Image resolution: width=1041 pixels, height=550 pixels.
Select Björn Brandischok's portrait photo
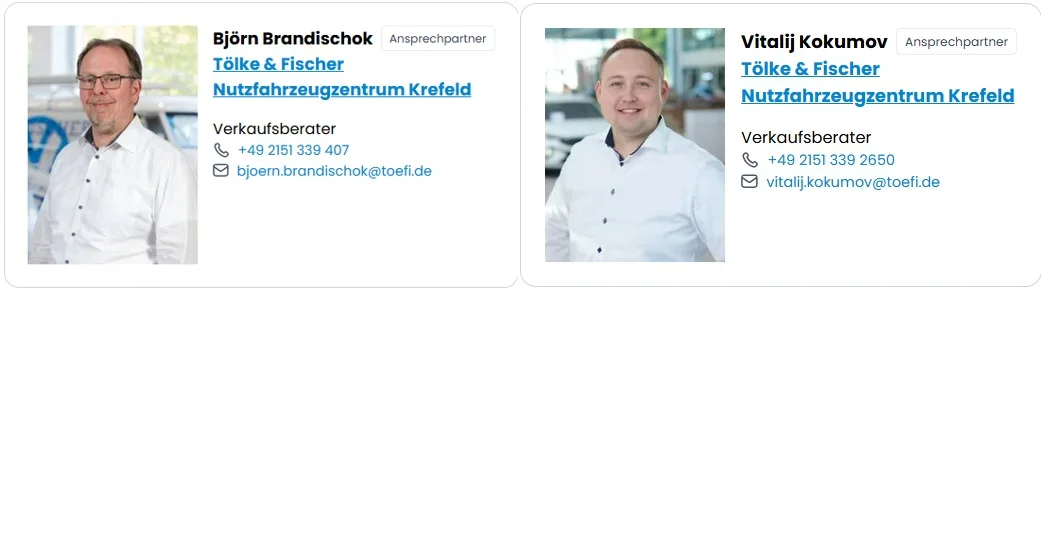(x=112, y=145)
